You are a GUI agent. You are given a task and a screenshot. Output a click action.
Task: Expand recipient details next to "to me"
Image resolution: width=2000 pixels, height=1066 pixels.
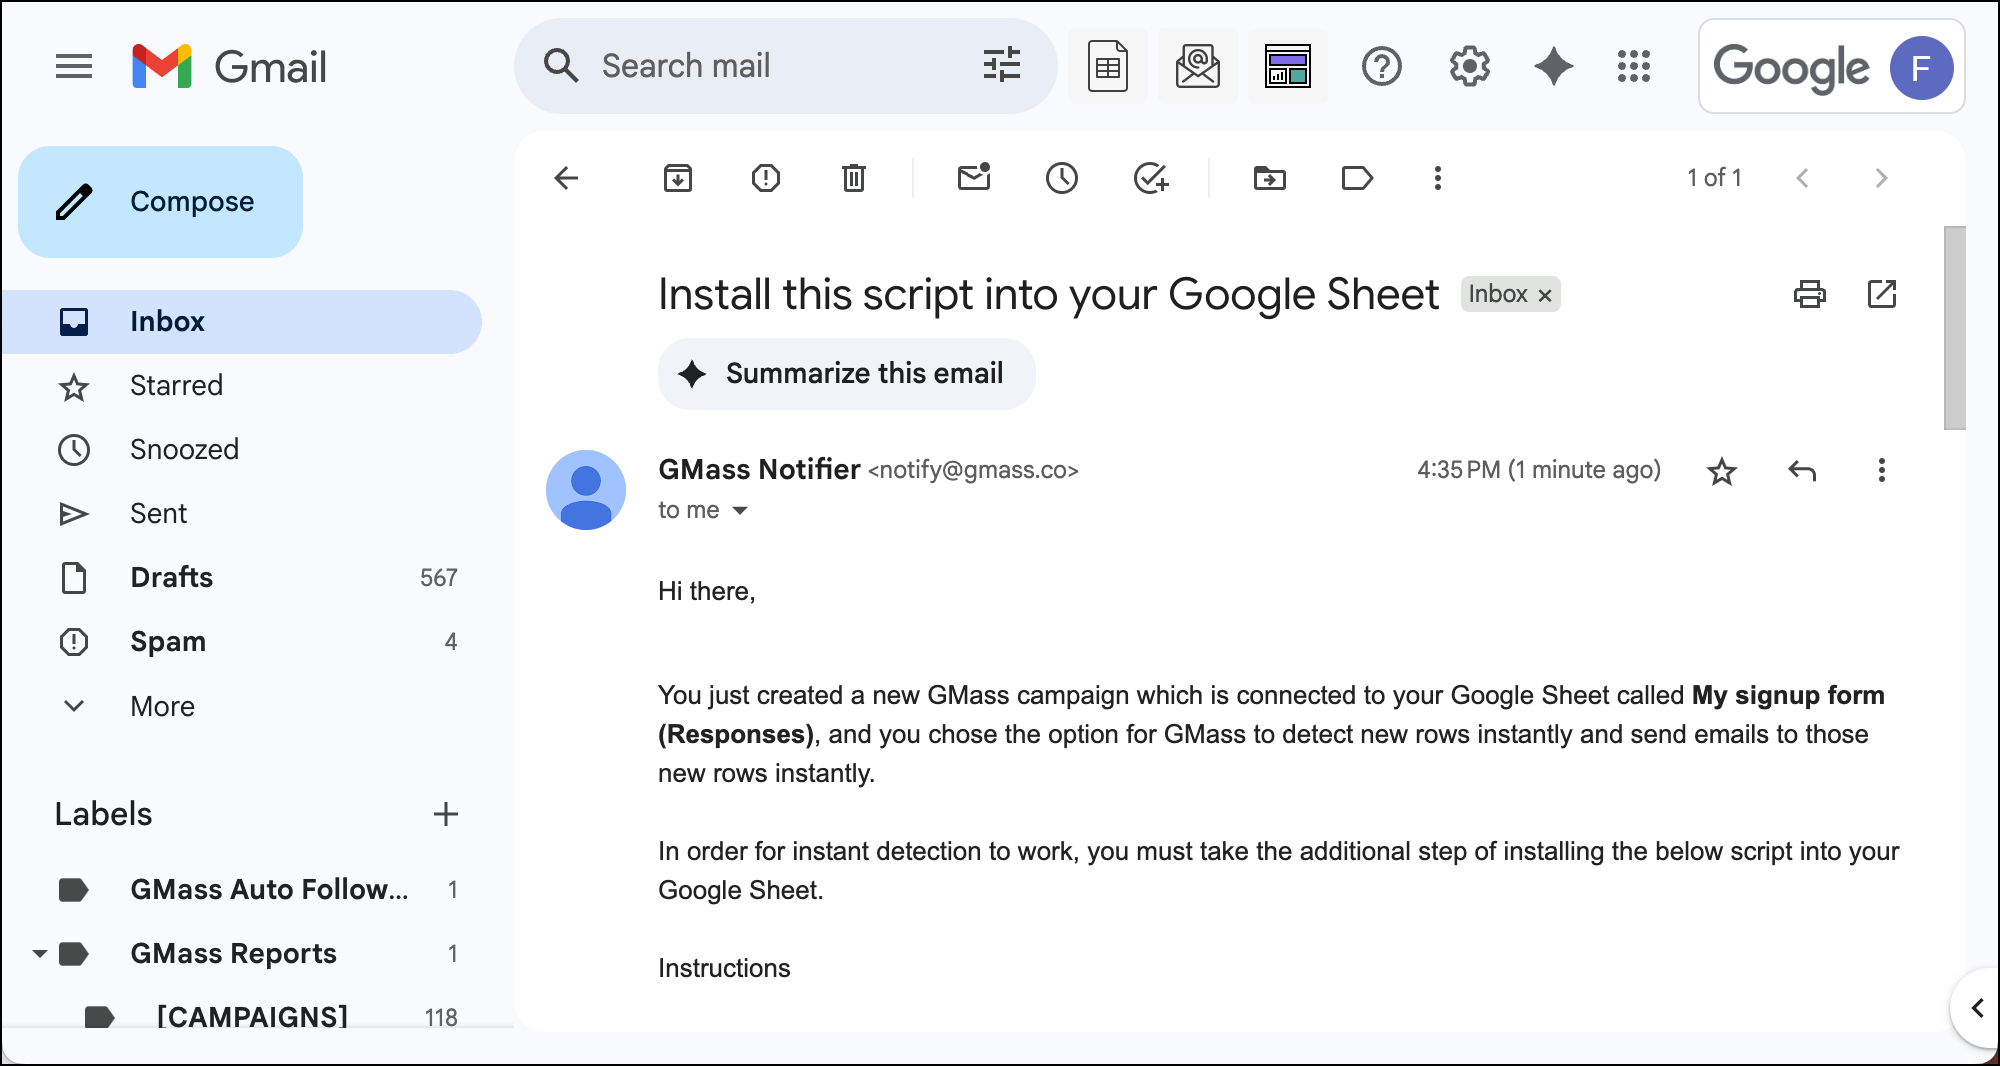pyautogui.click(x=740, y=511)
